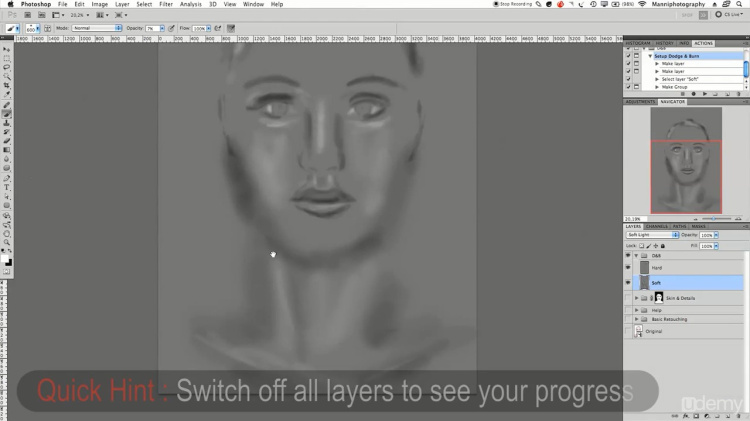
Task: Select the Crop tool
Action: (7, 86)
